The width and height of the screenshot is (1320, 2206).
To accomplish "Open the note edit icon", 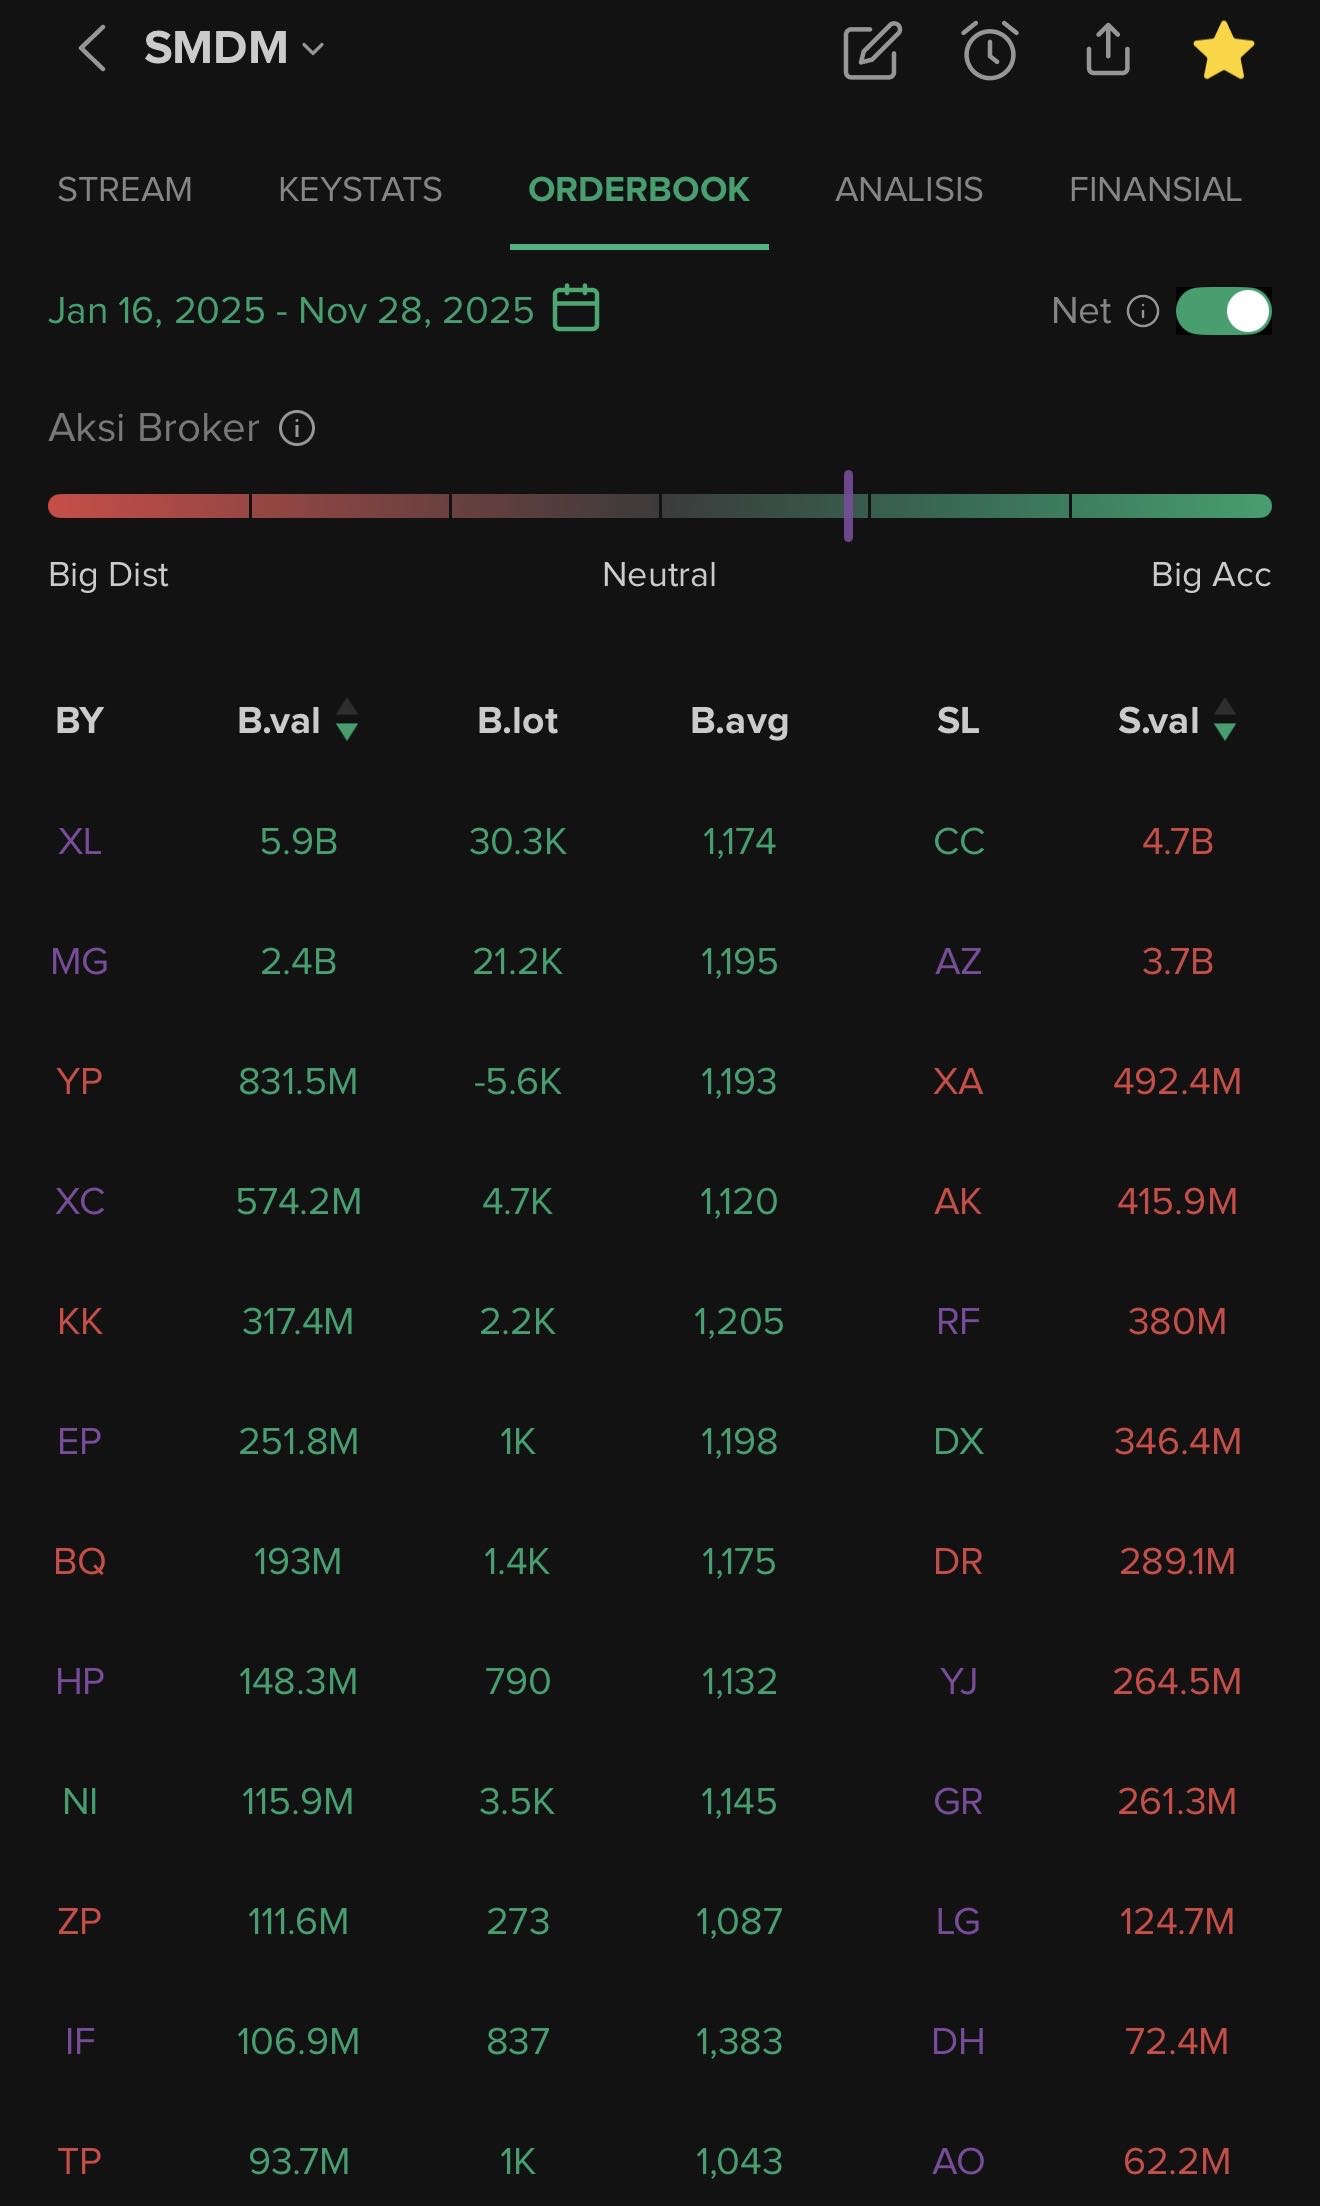I will pyautogui.click(x=872, y=51).
